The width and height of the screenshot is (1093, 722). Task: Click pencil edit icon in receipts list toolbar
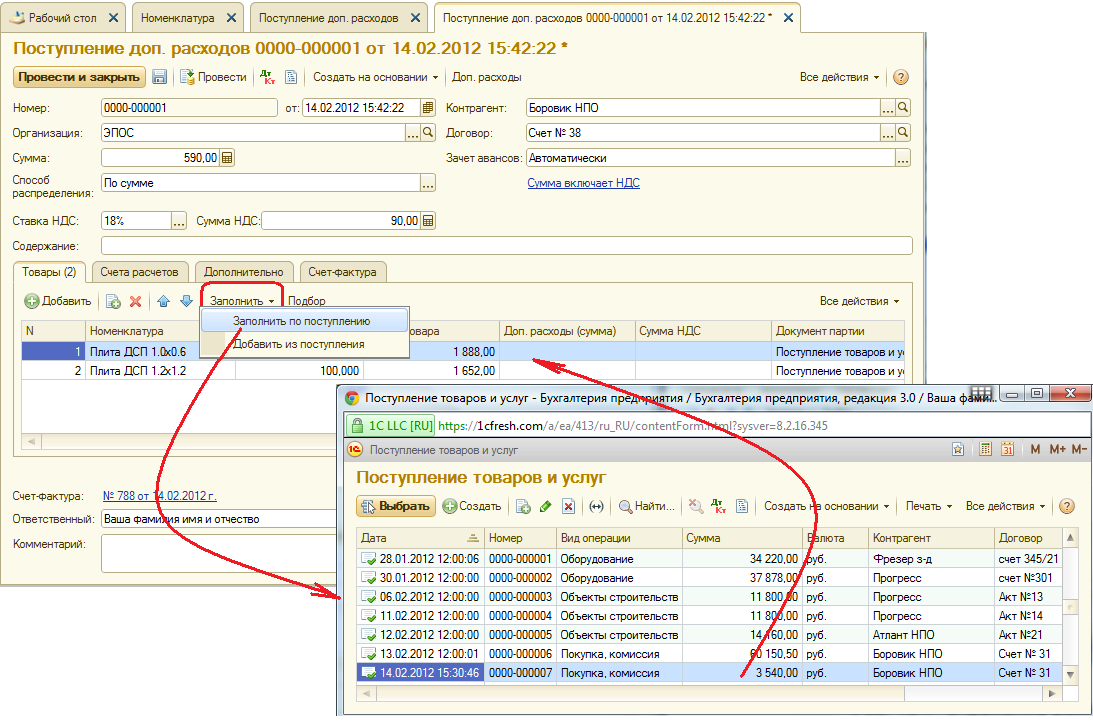545,506
